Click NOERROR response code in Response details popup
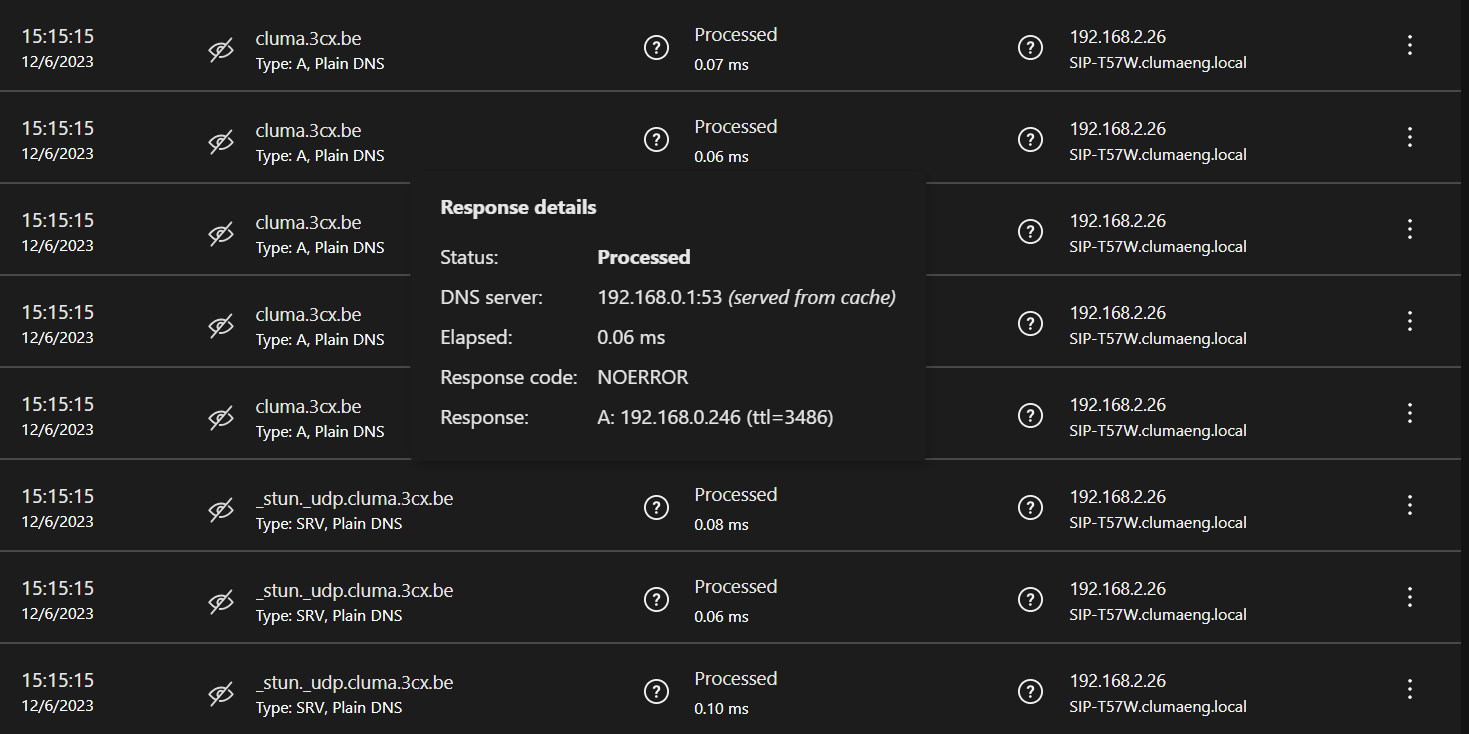This screenshot has width=1469, height=734. coord(643,378)
